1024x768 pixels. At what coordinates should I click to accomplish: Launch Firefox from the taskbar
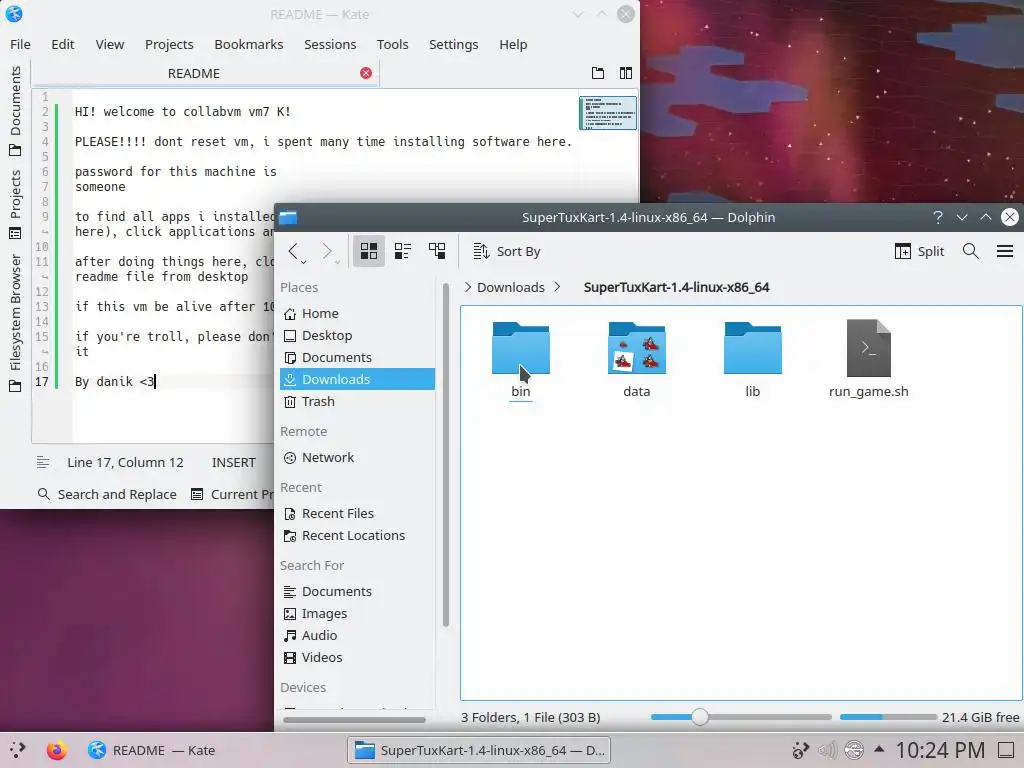pos(57,750)
